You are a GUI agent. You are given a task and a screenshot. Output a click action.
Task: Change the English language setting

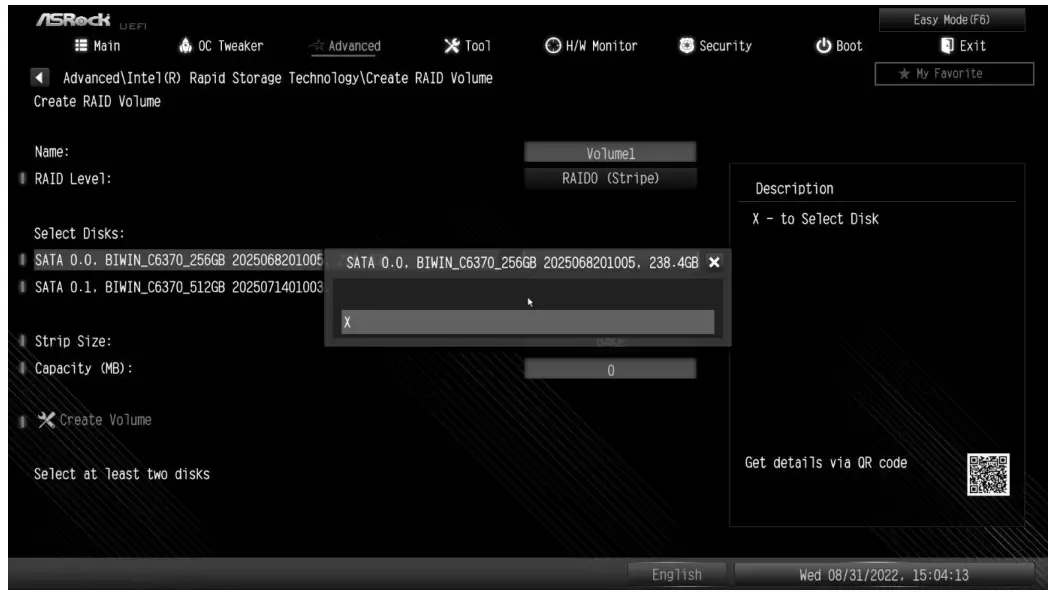[x=676, y=575]
